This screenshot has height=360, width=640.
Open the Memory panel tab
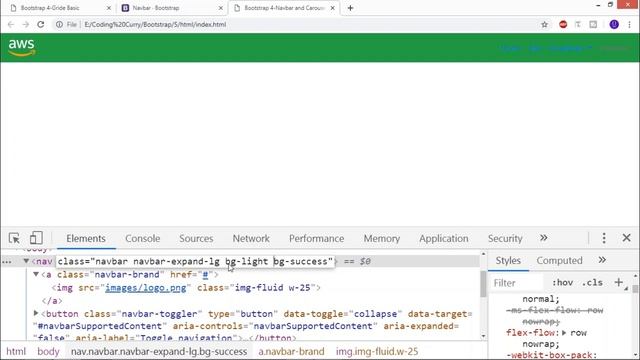382,238
